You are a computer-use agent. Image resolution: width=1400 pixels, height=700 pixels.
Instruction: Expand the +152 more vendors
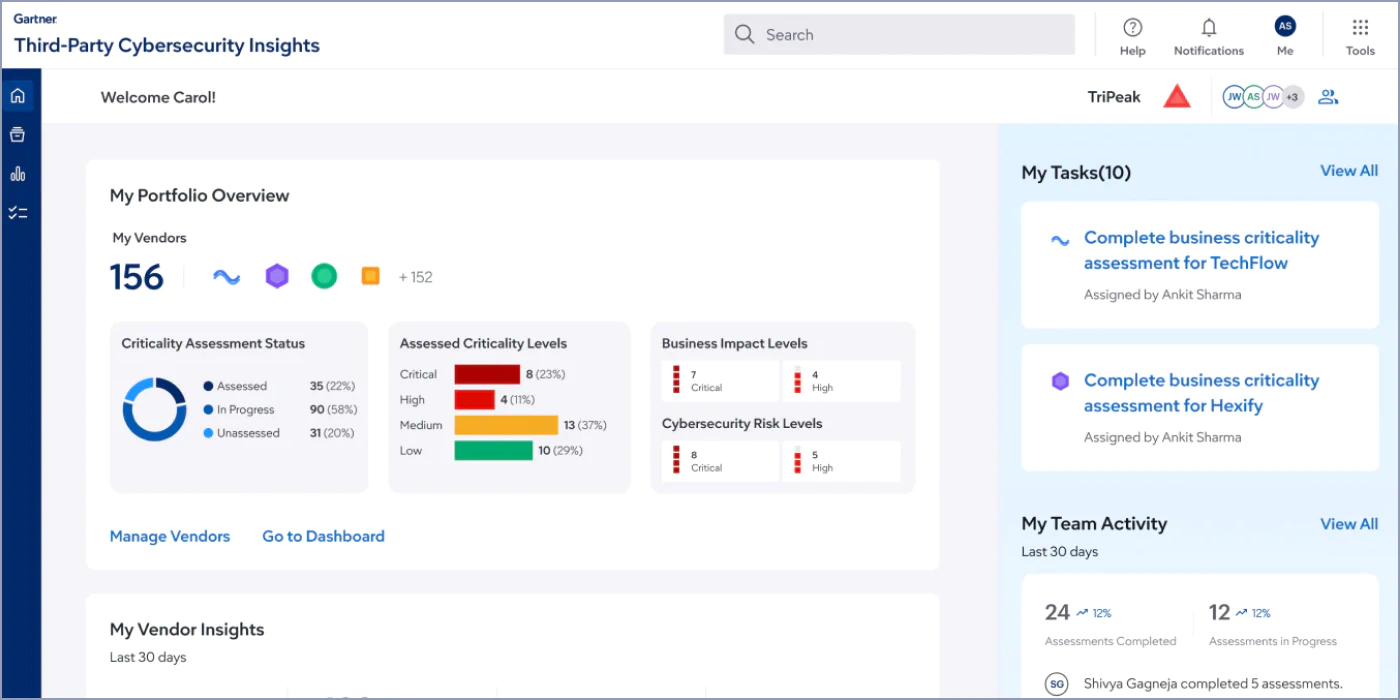click(416, 277)
